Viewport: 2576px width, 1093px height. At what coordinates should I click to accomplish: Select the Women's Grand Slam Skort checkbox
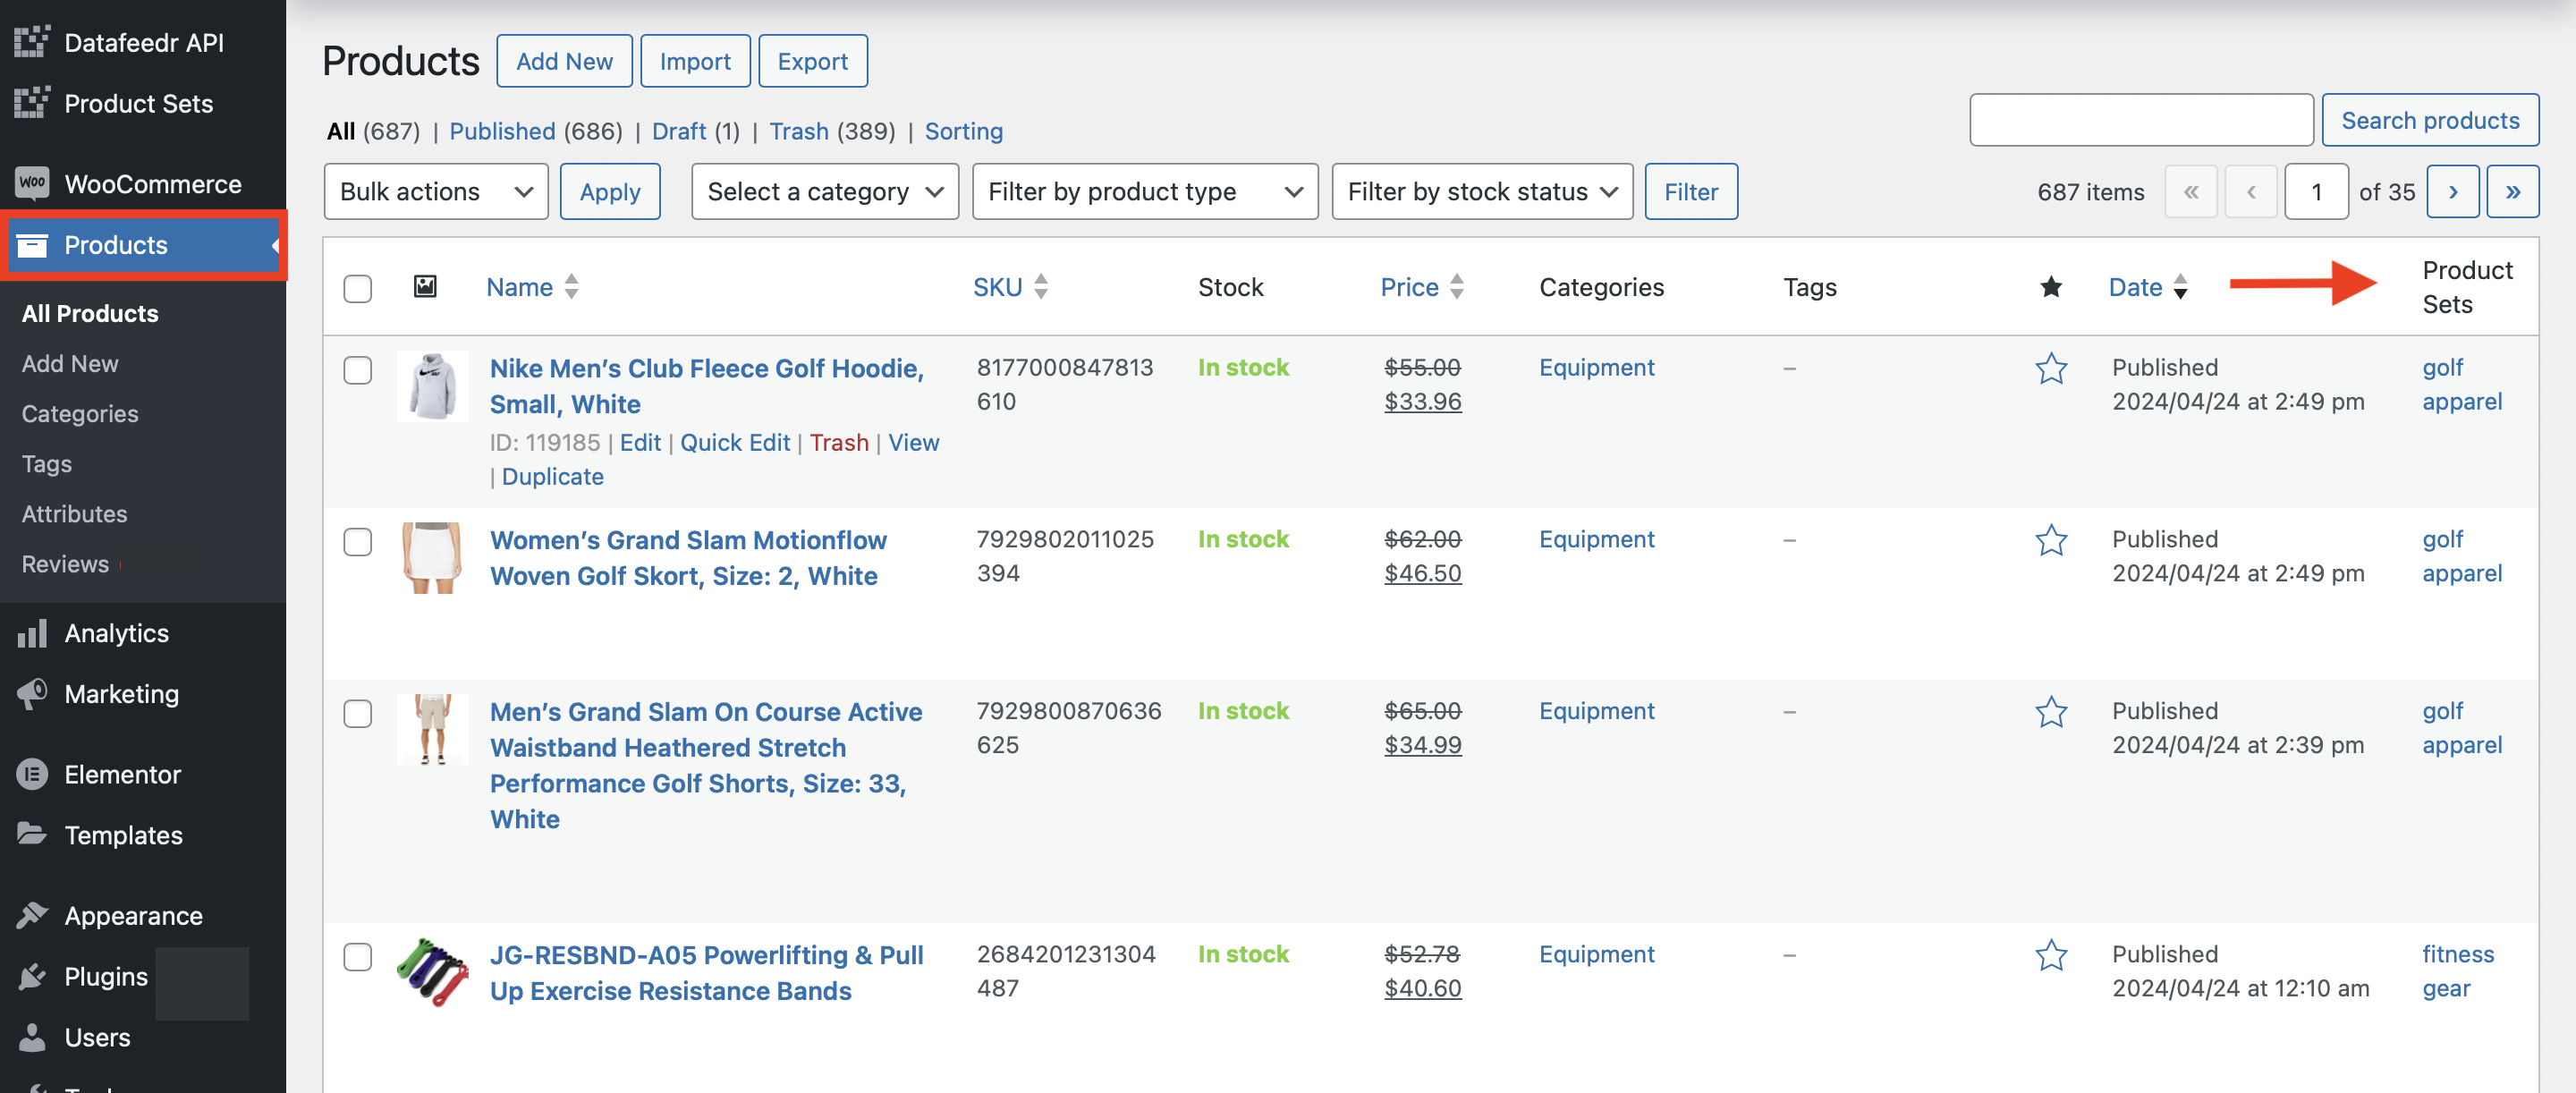click(x=357, y=542)
